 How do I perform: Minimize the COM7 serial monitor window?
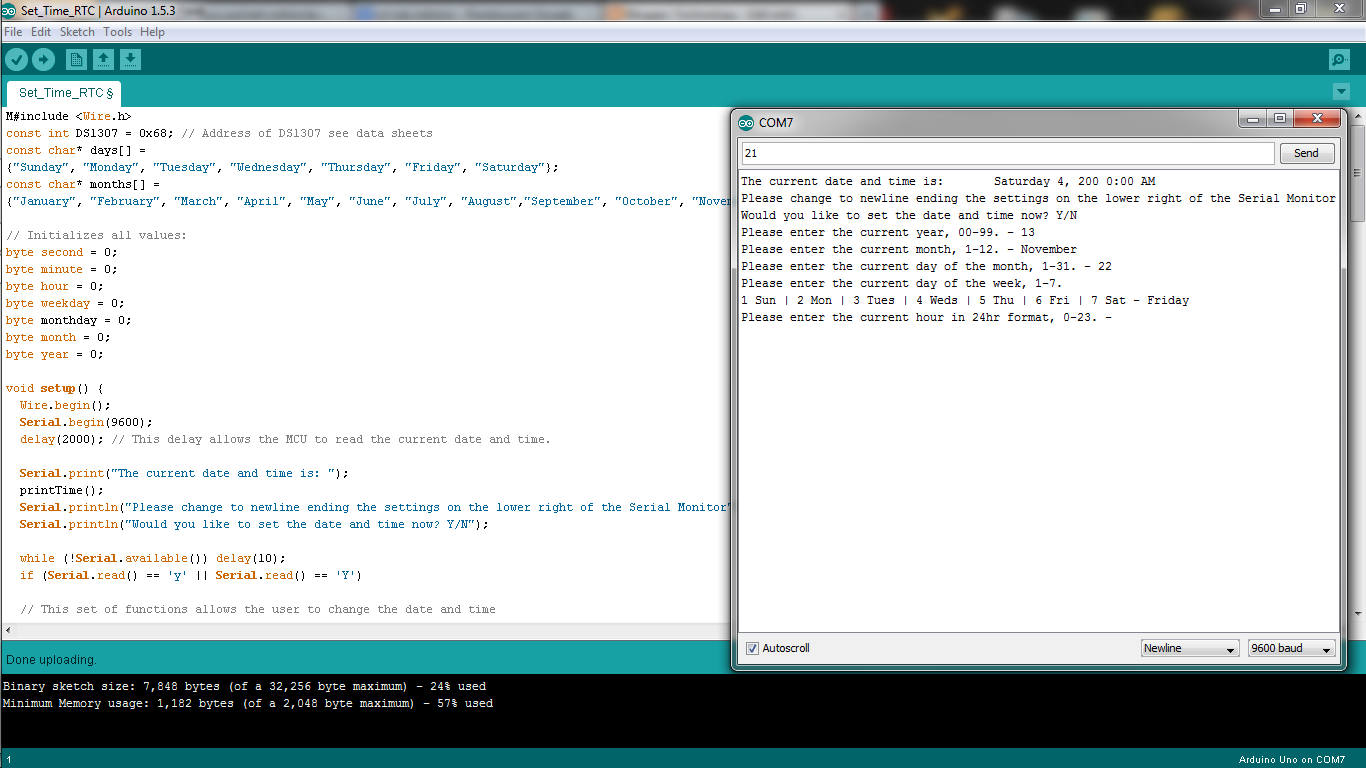click(x=1252, y=119)
